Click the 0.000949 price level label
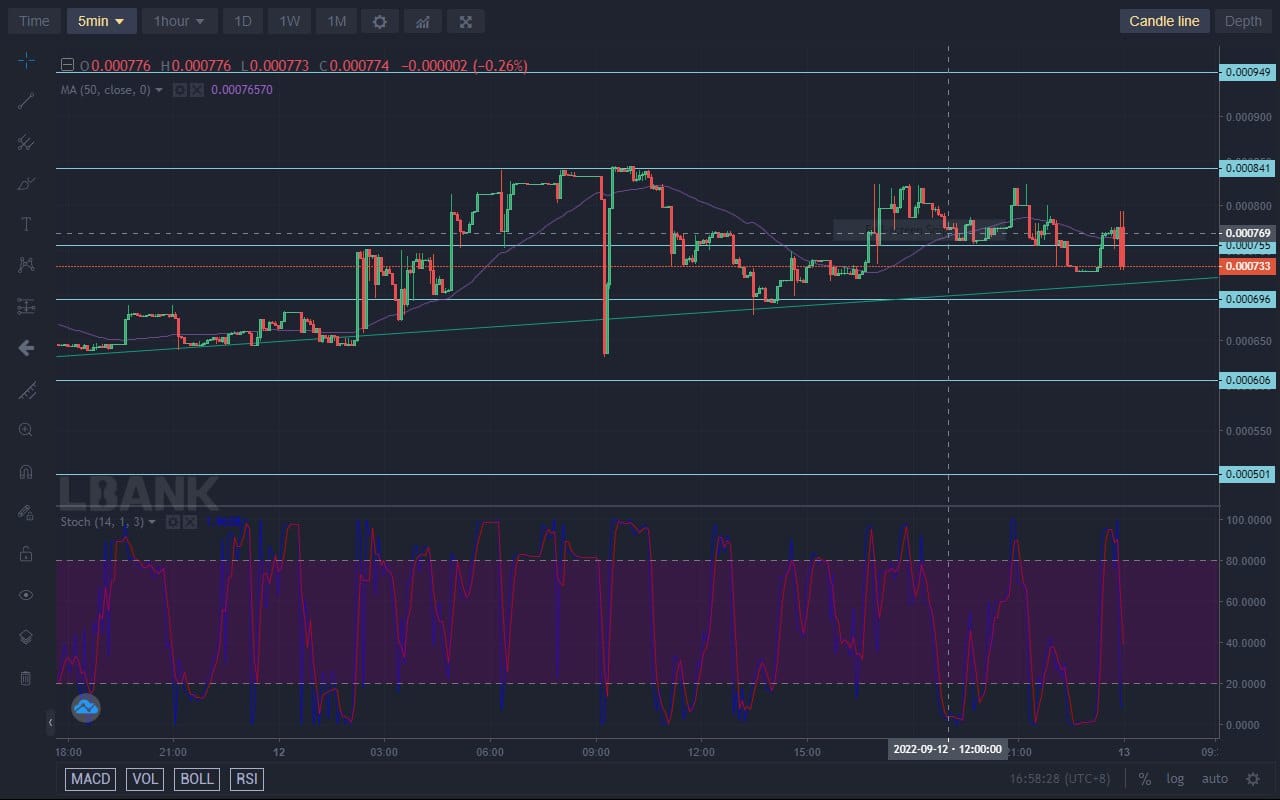The height and width of the screenshot is (800, 1280). click(x=1247, y=72)
